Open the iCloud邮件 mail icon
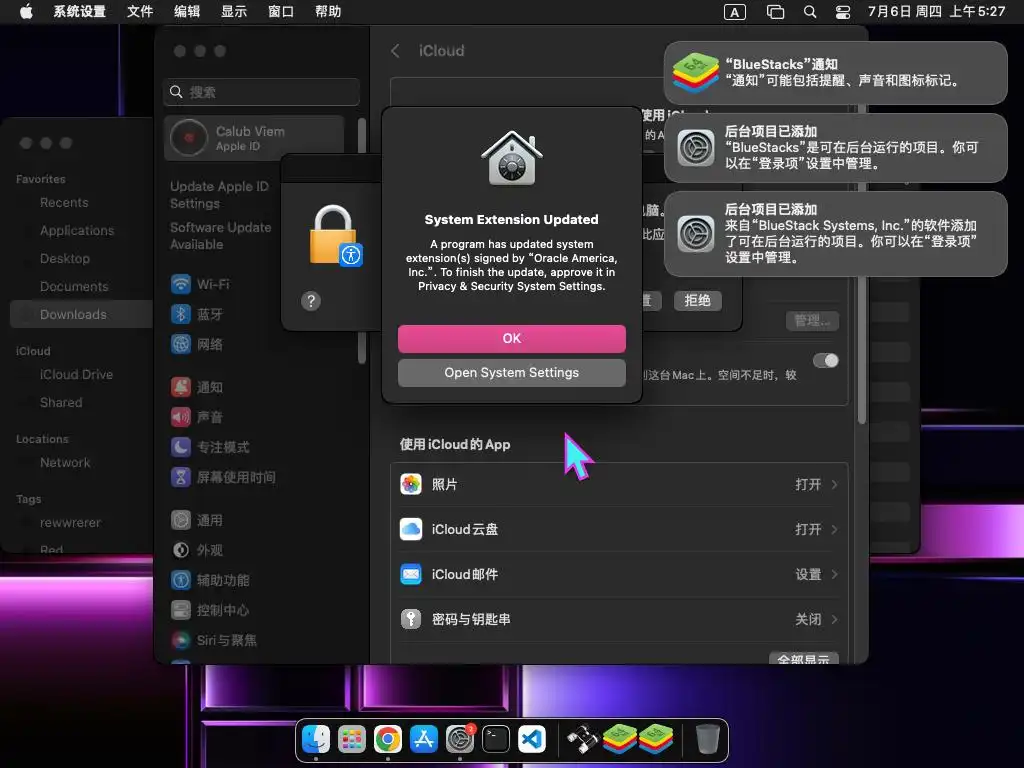This screenshot has height=768, width=1024. [x=411, y=574]
